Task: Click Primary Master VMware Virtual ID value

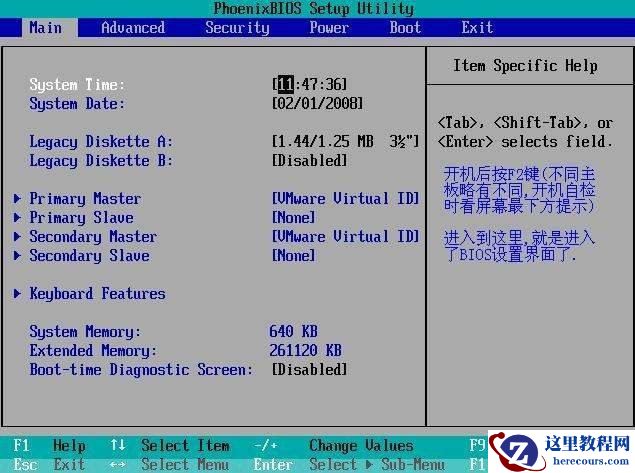Action: pyautogui.click(x=345, y=198)
